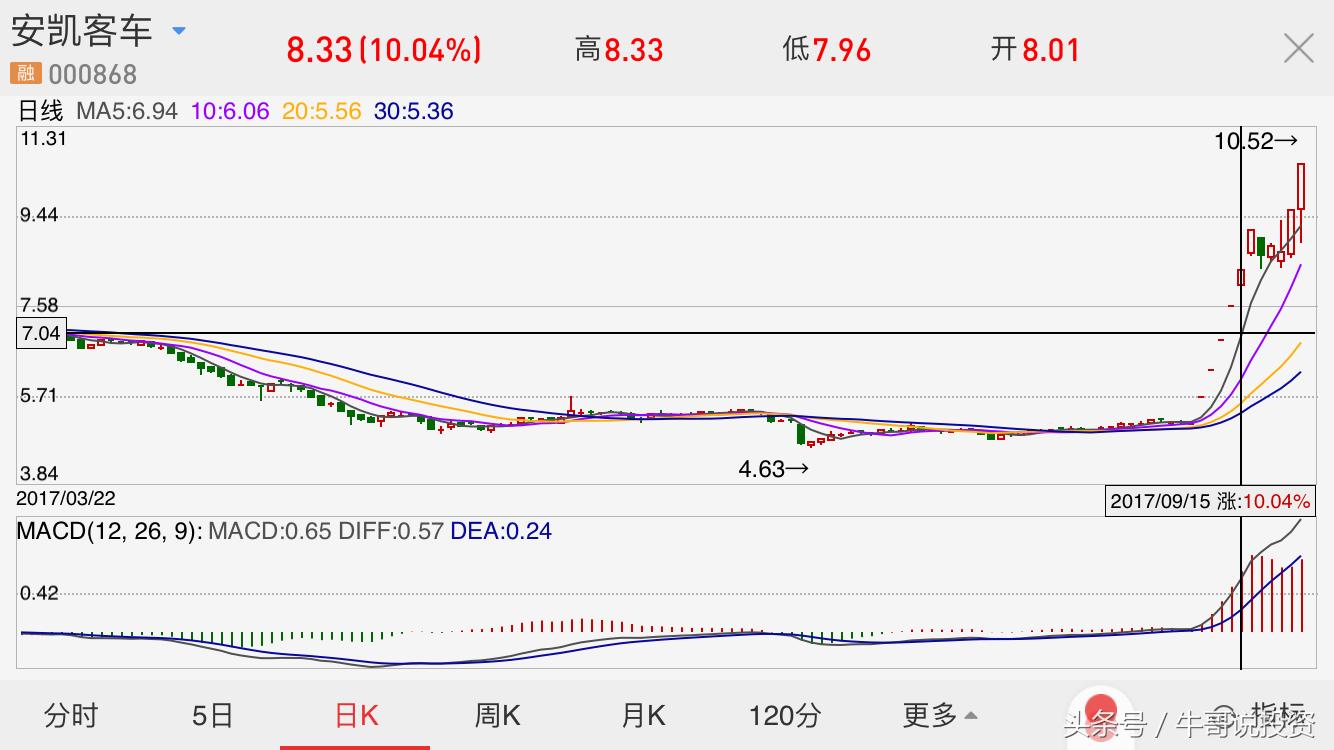Click the price quote 8.33 (10.04%)

(x=385, y=48)
